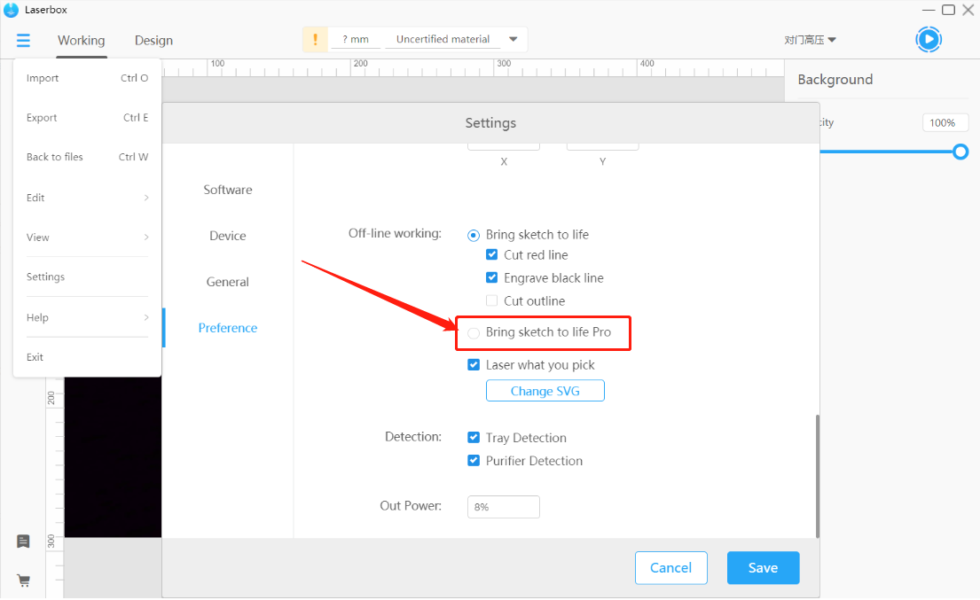Click the Change SVG button

pyautogui.click(x=545, y=391)
